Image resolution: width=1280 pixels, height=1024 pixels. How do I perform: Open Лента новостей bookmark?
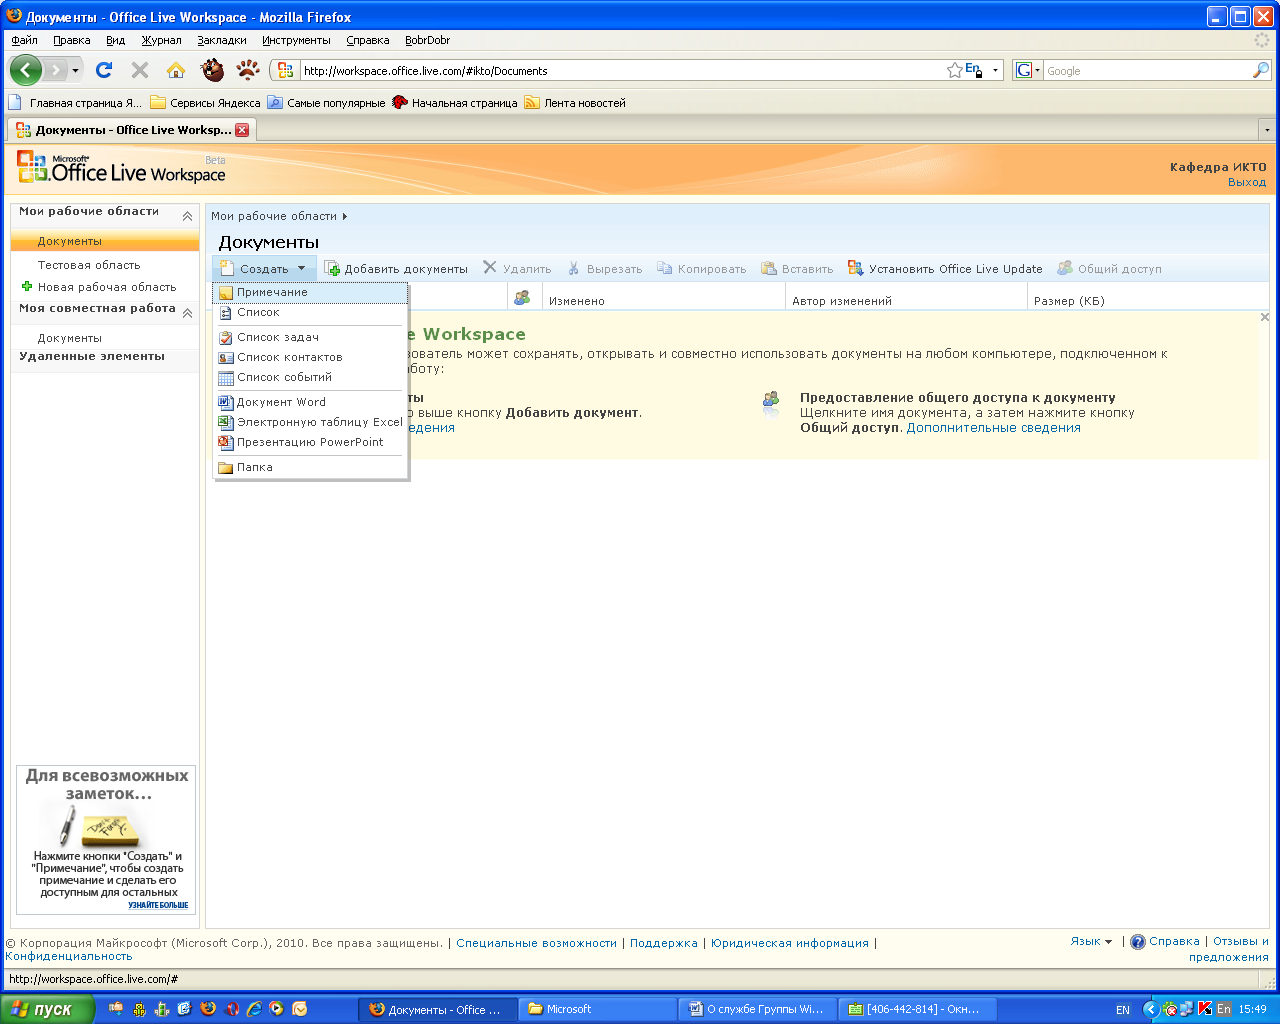[x=575, y=102]
